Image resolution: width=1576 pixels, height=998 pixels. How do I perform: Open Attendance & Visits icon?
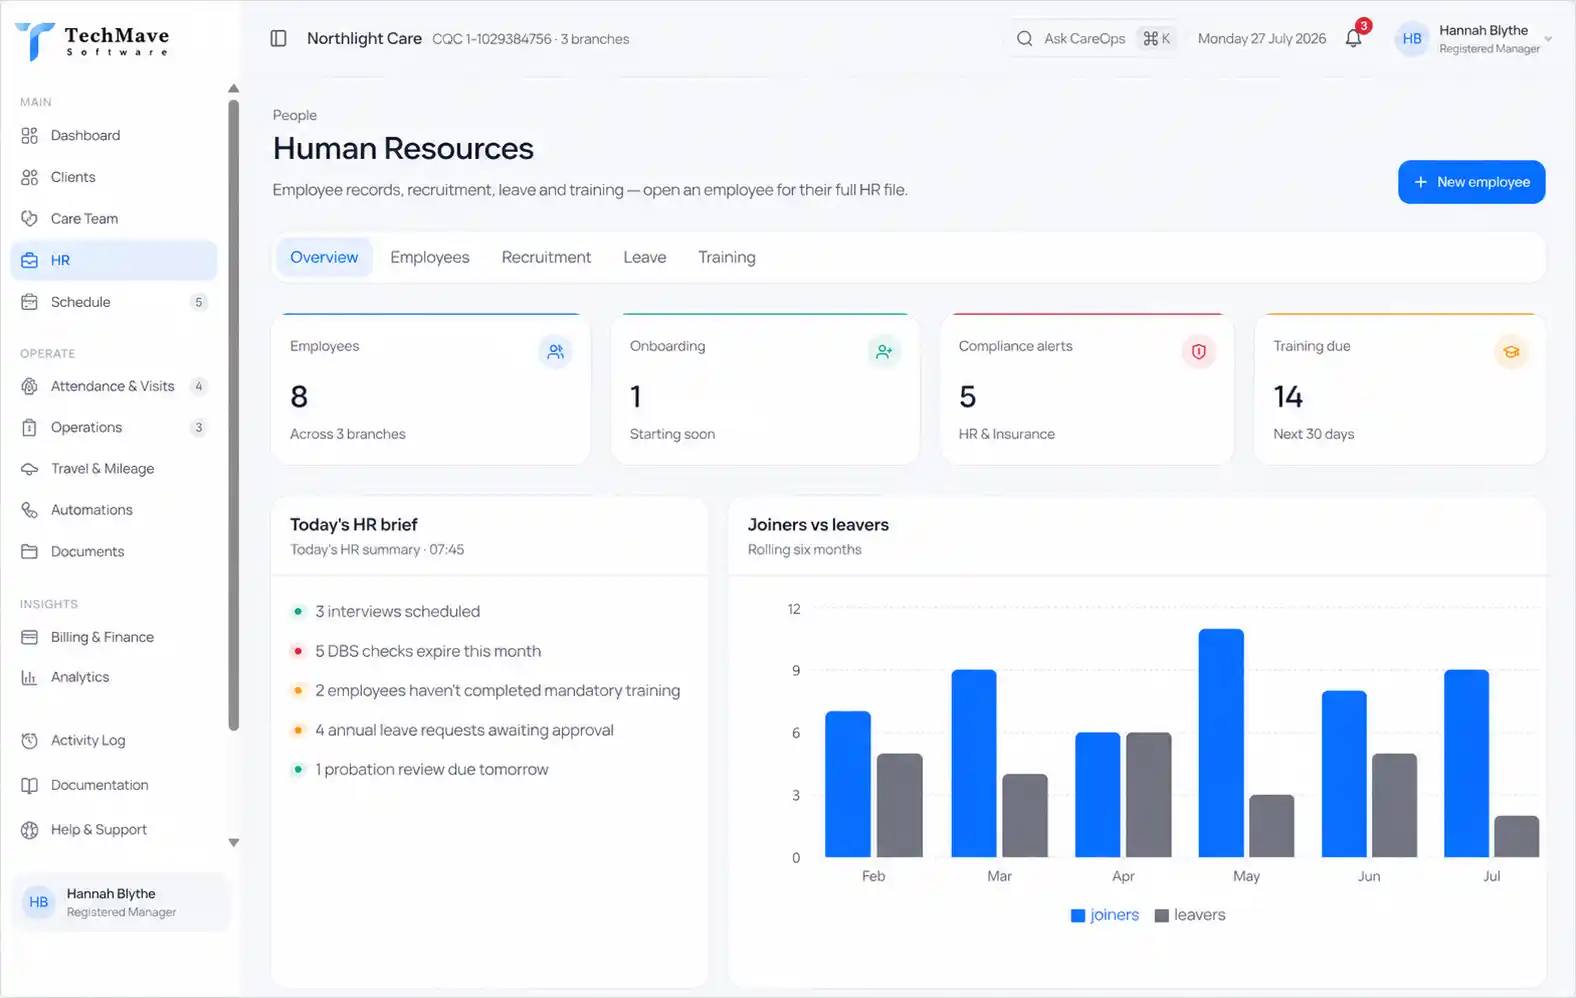pyautogui.click(x=30, y=386)
